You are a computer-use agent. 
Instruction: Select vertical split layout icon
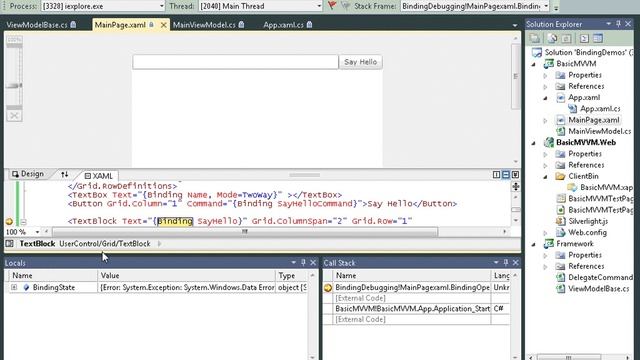pyautogui.click(x=496, y=175)
